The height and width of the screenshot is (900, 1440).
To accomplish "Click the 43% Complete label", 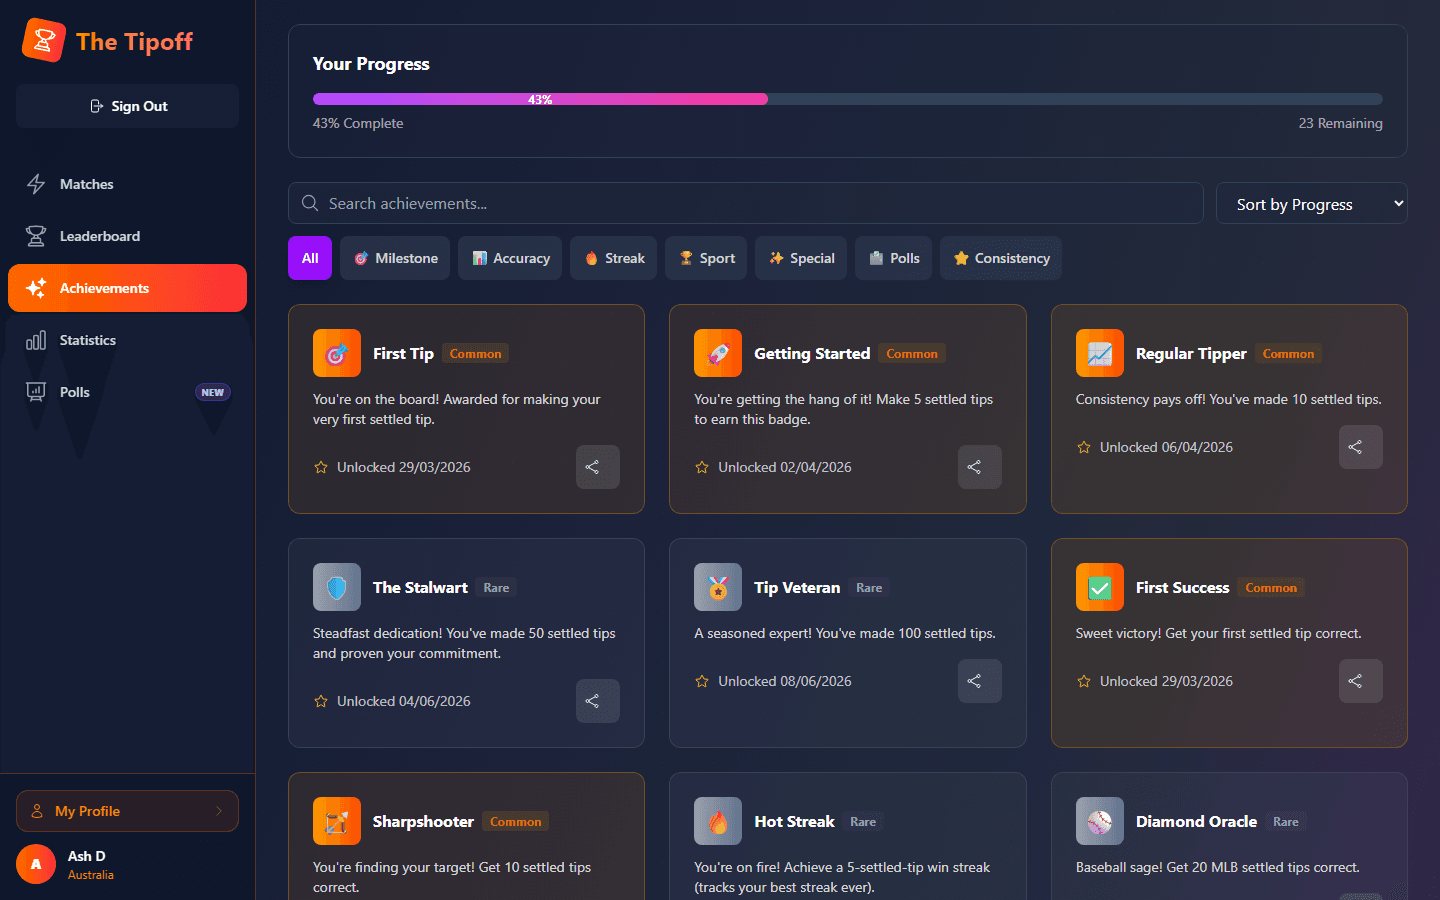I will coord(358,123).
